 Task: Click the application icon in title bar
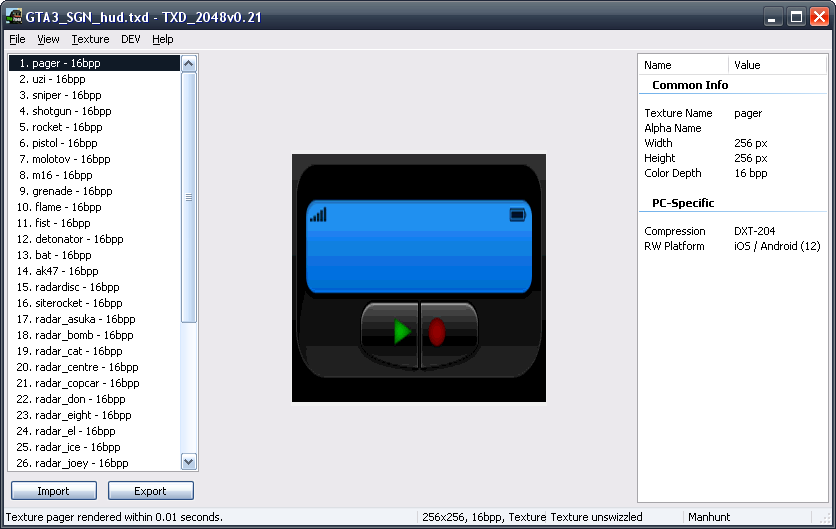14,17
